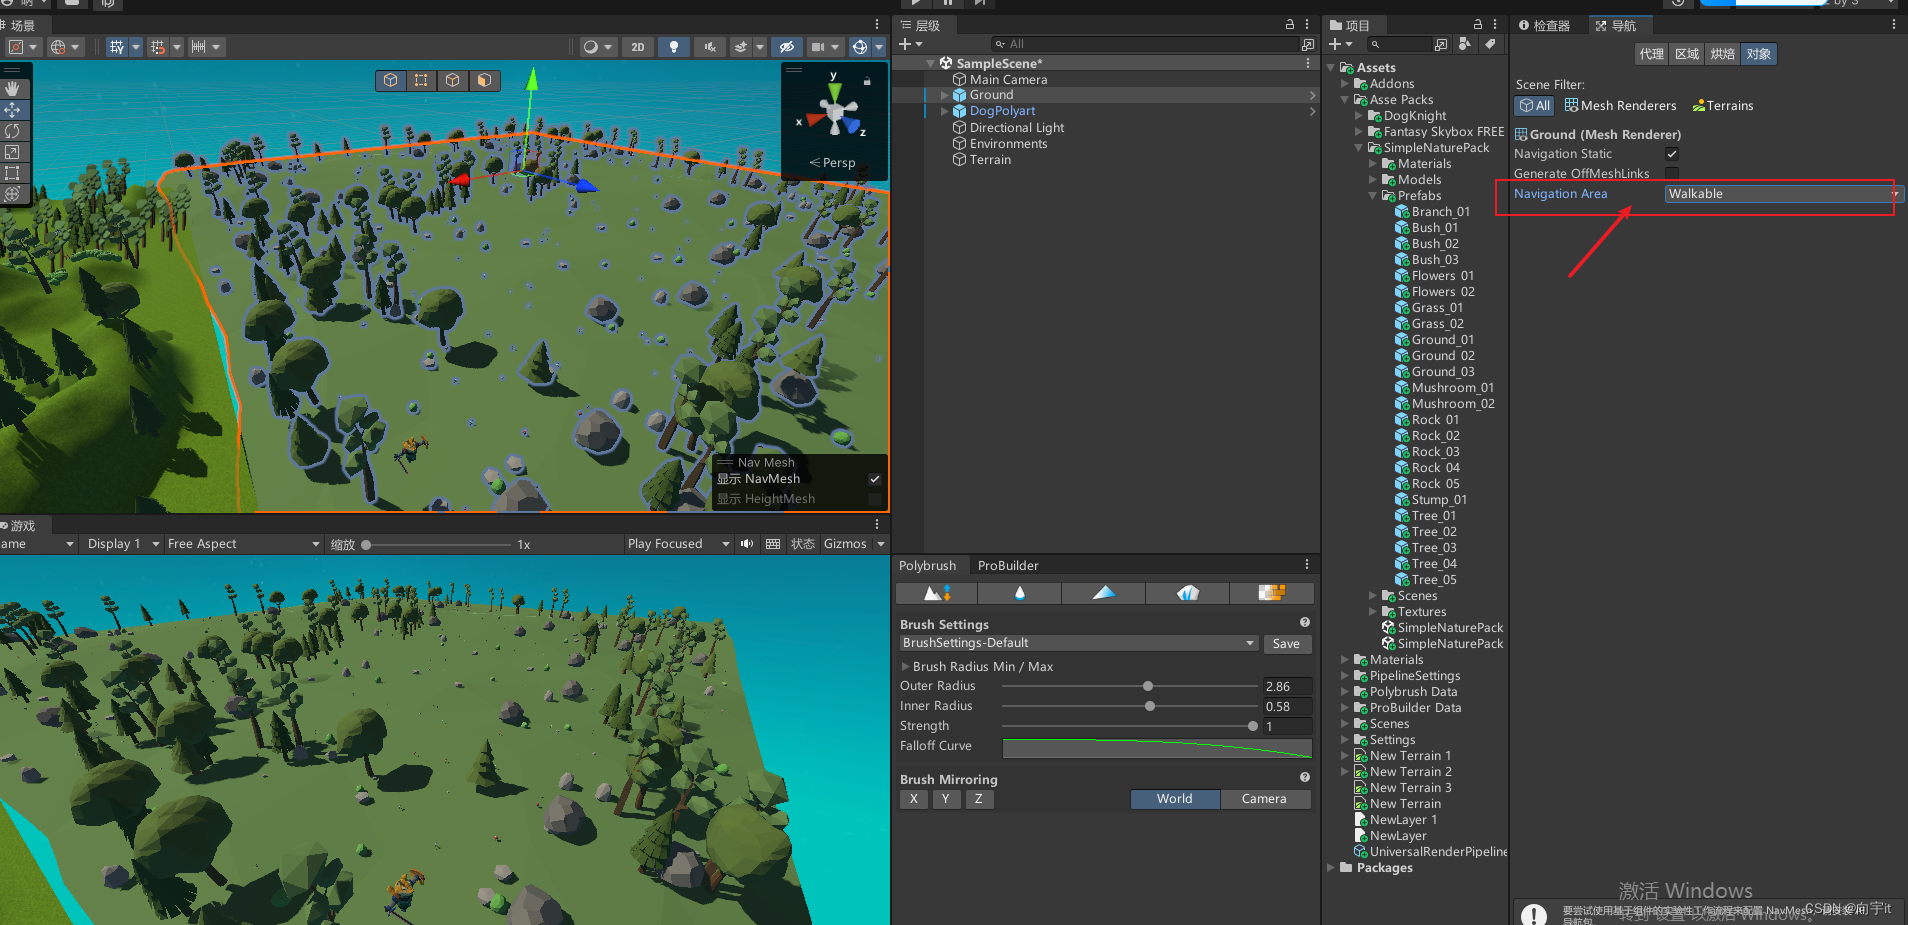1908x925 pixels.
Task: Click ProBuilder object selection mode icon
Action: (x=391, y=80)
